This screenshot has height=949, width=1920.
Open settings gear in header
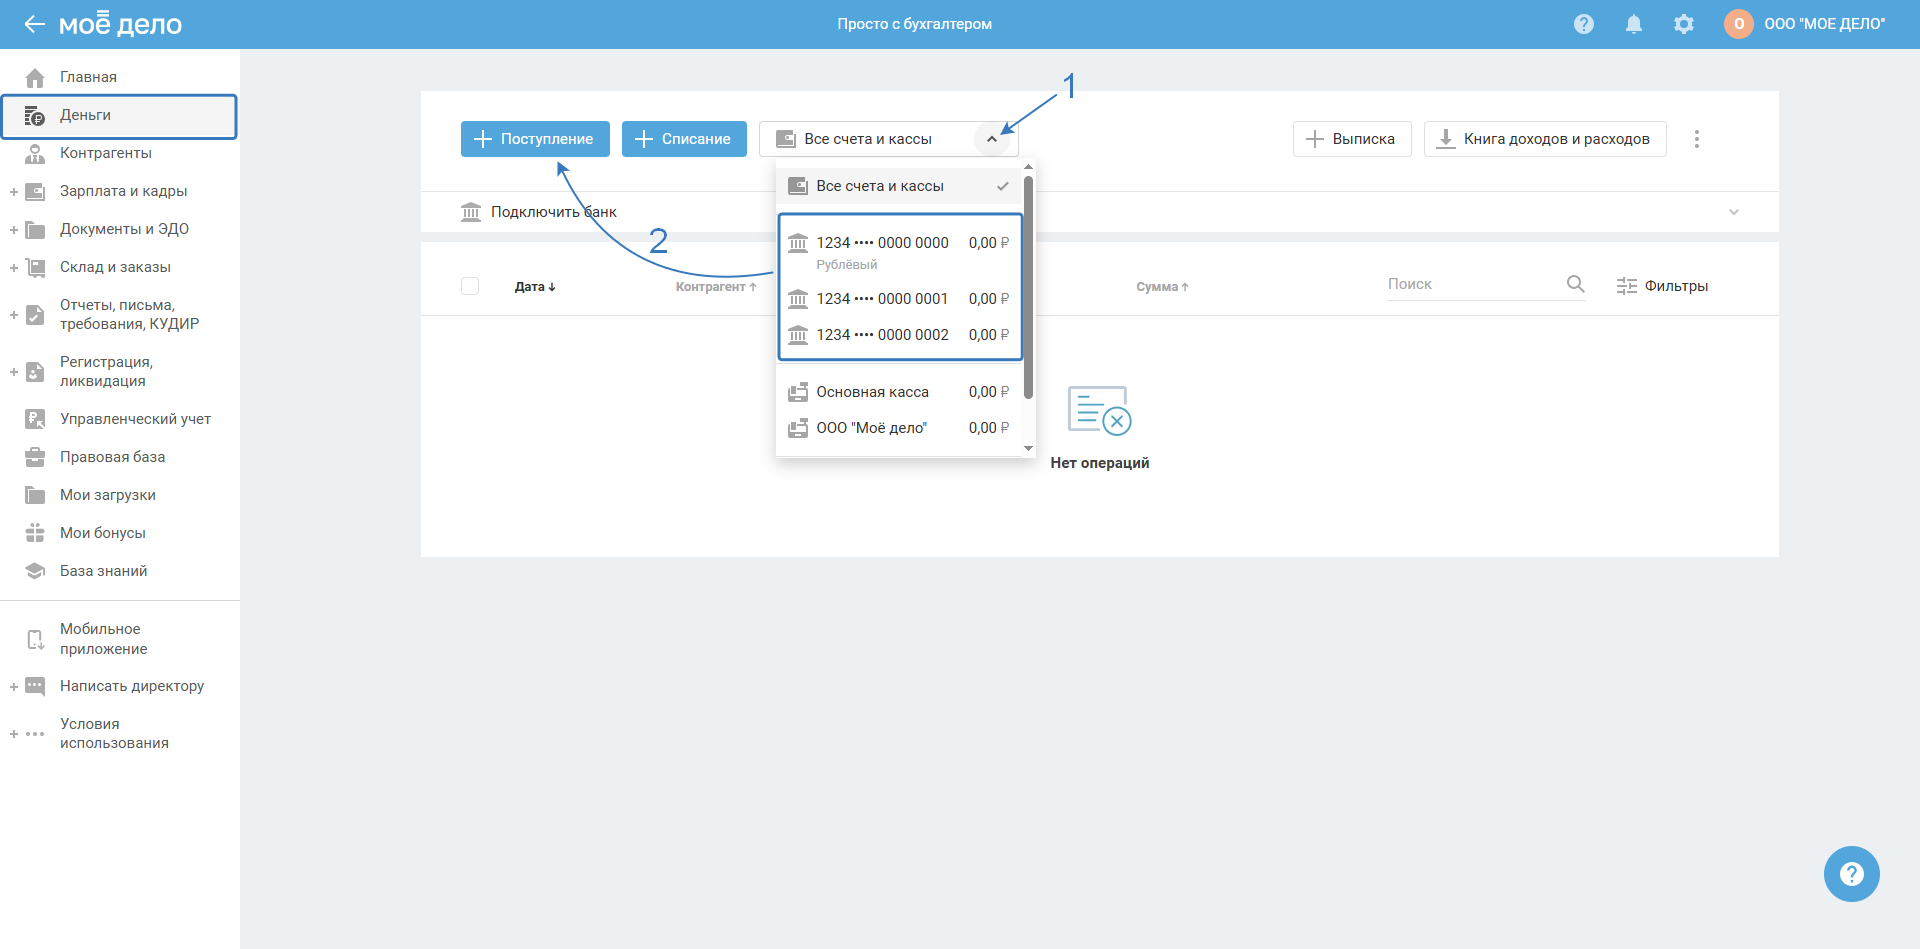pyautogui.click(x=1684, y=24)
